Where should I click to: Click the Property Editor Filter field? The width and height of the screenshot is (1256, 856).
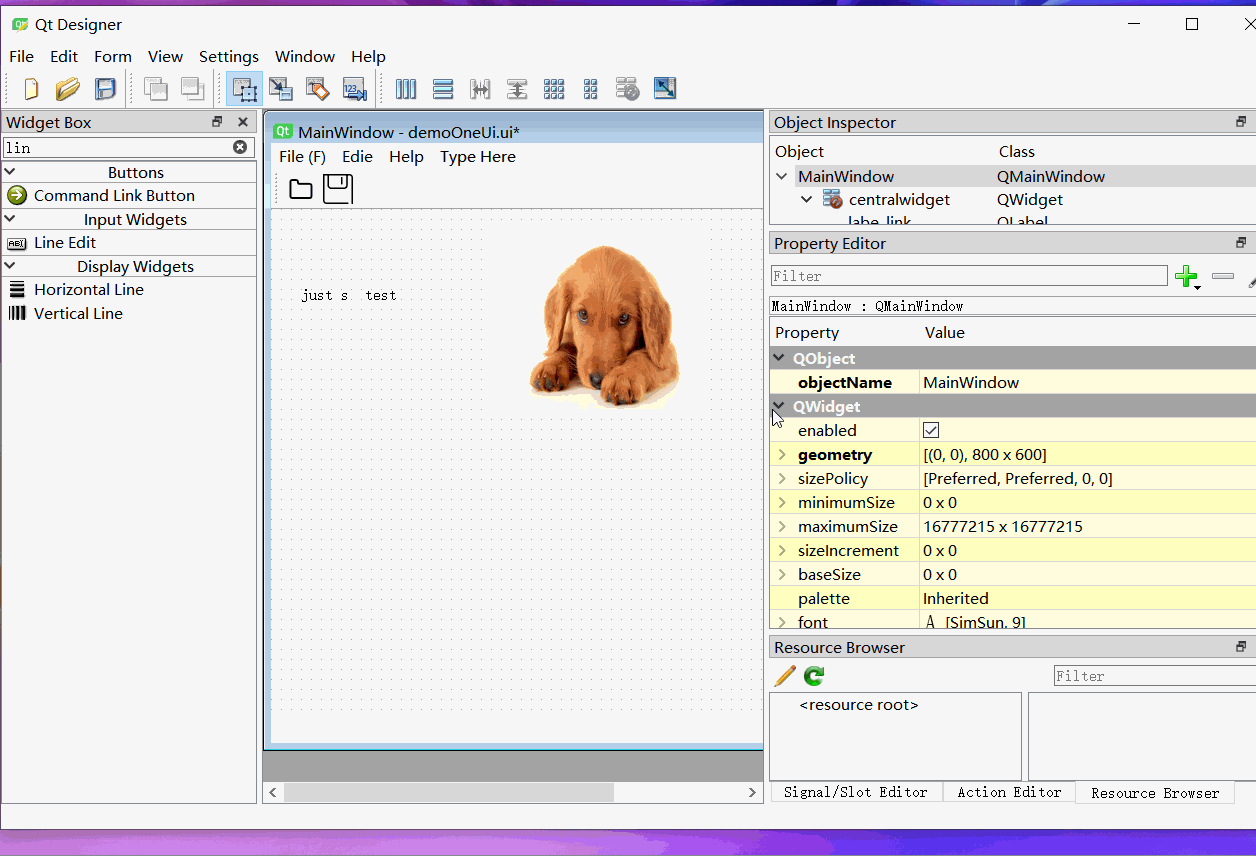969,276
